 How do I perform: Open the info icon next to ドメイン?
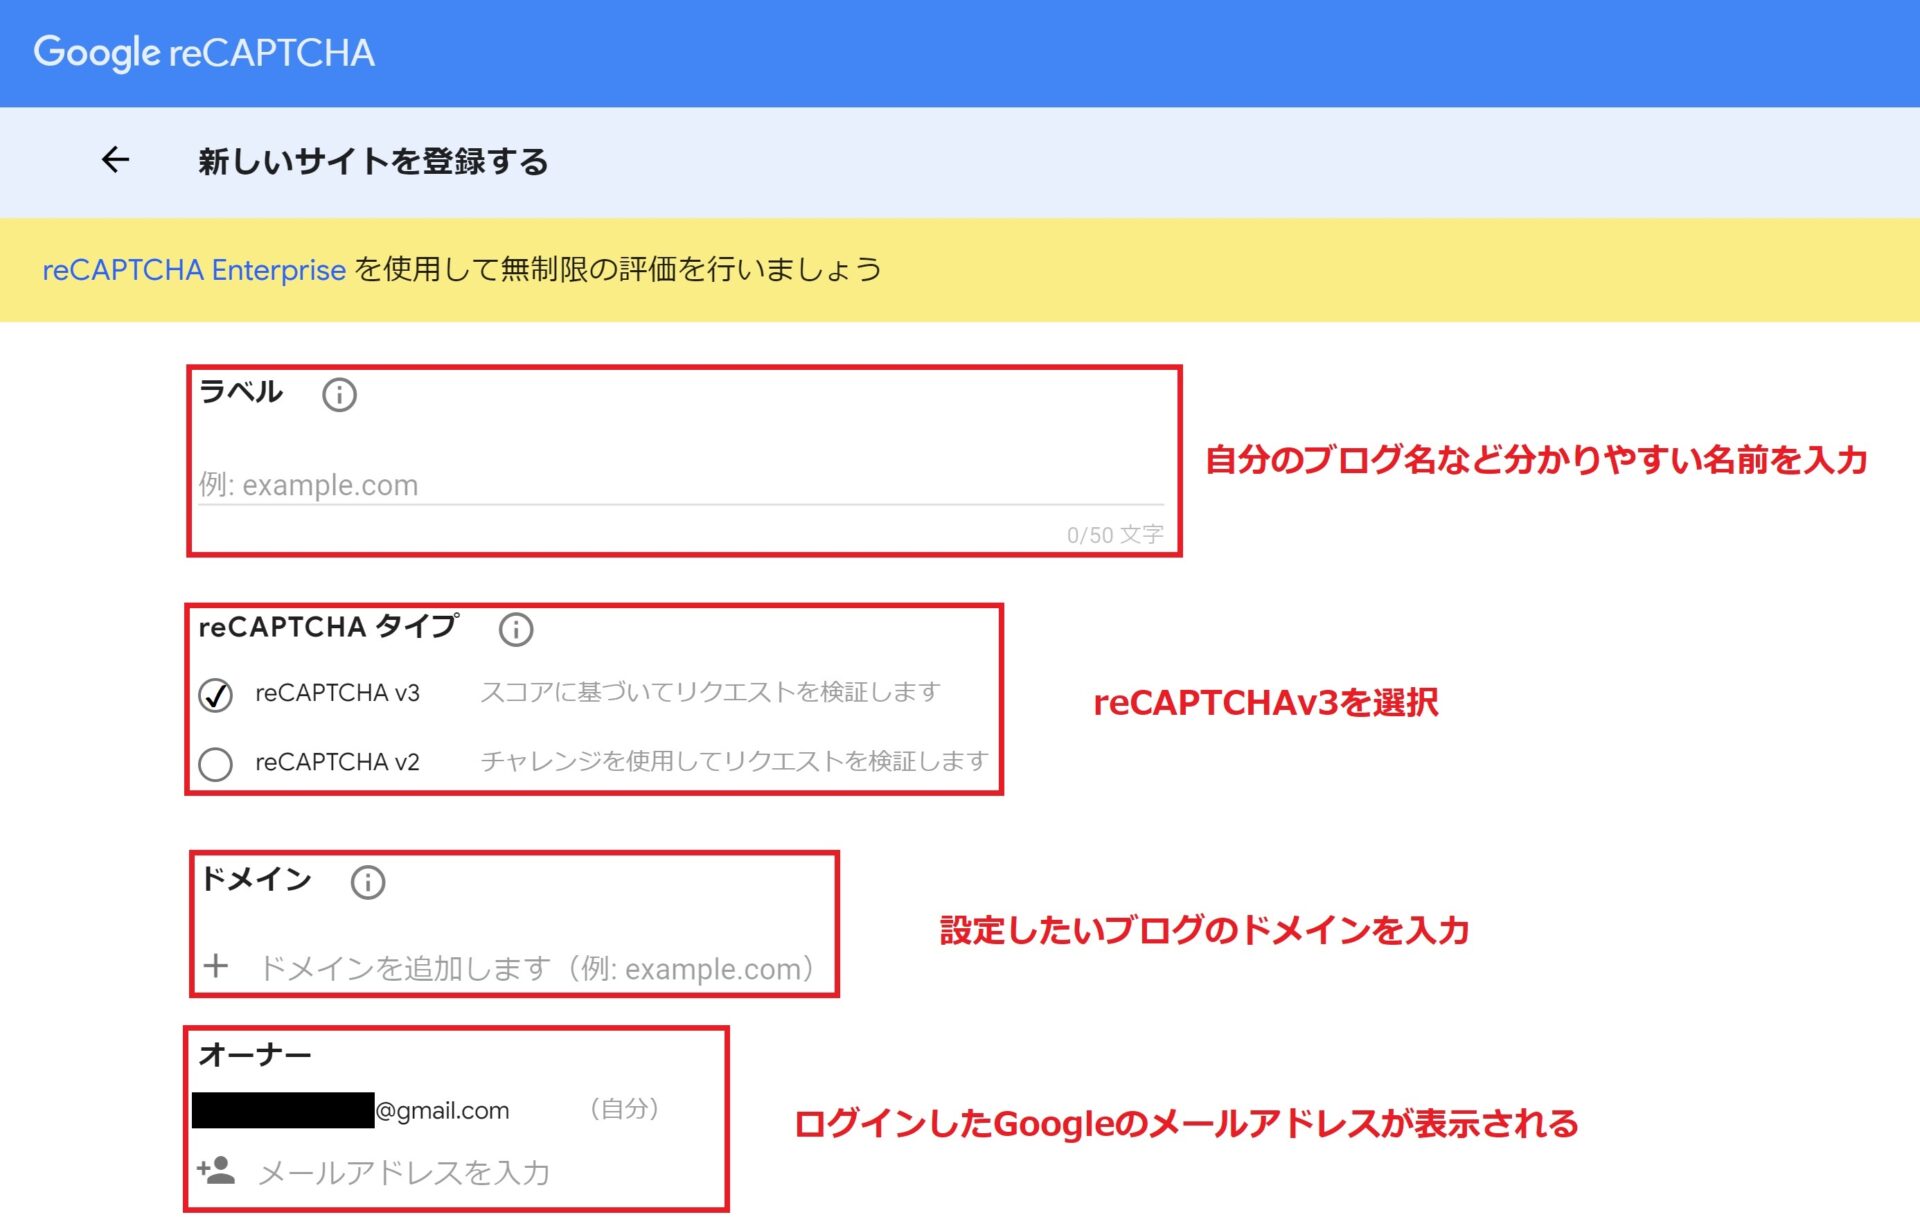pyautogui.click(x=368, y=882)
